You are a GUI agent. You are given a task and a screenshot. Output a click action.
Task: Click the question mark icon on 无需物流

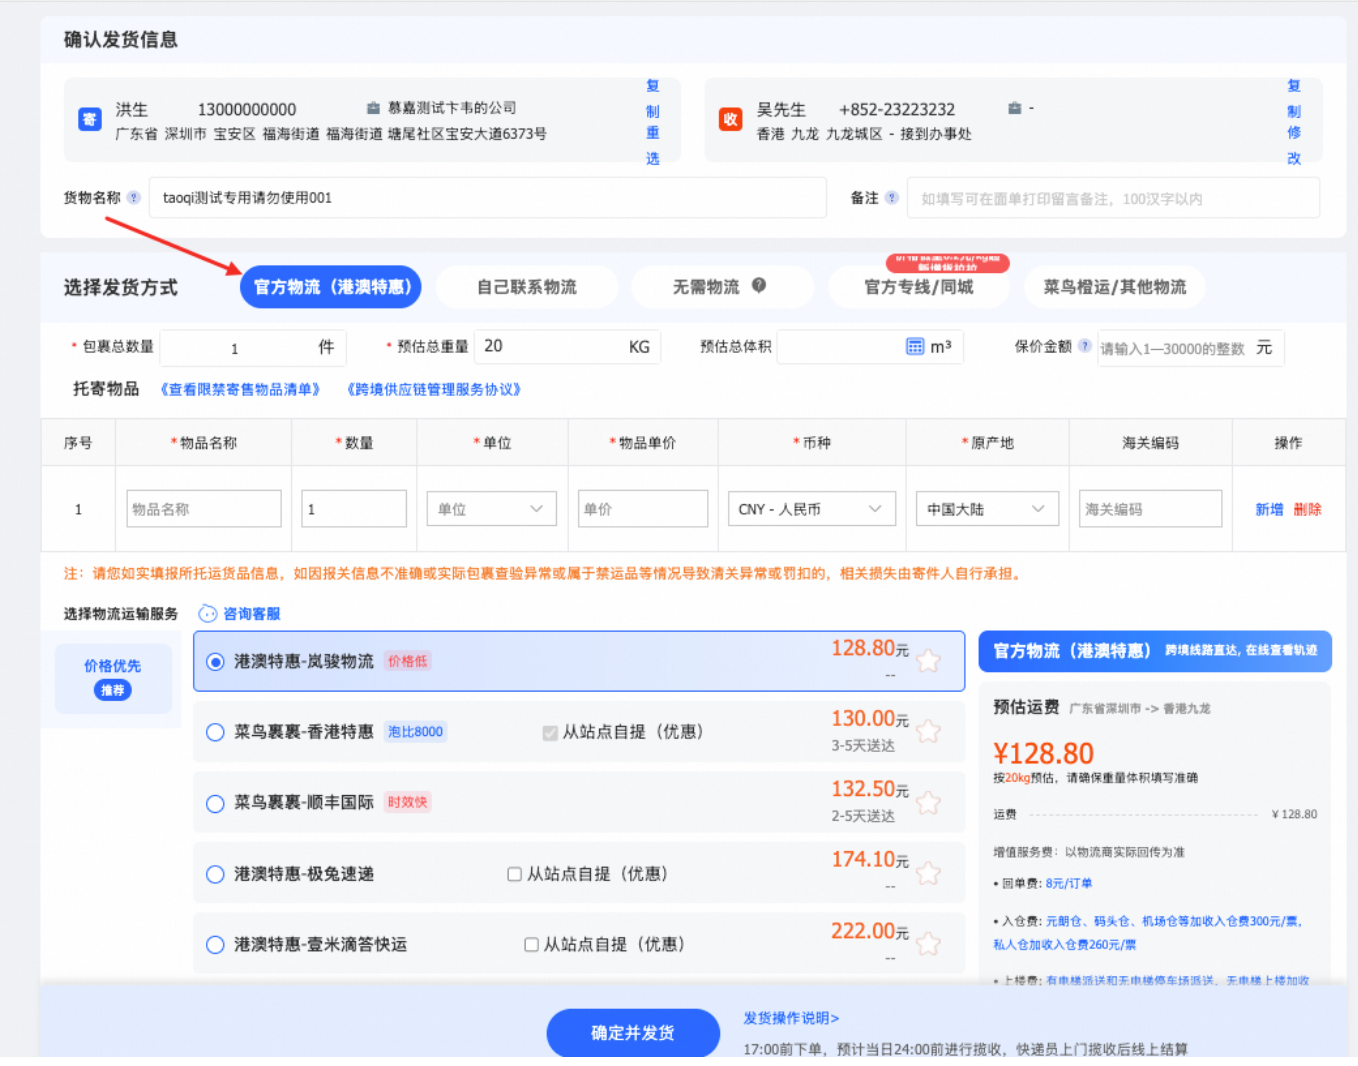pos(759,285)
